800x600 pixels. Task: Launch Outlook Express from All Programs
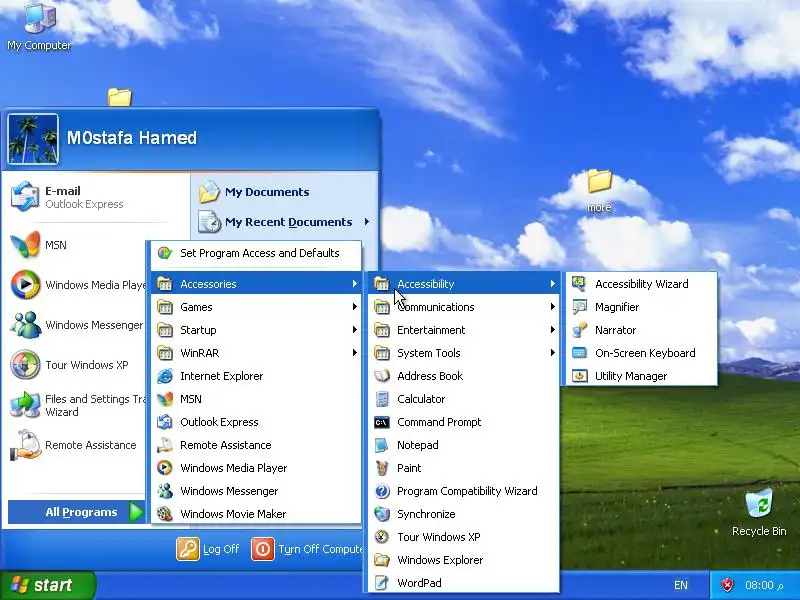tap(256, 422)
